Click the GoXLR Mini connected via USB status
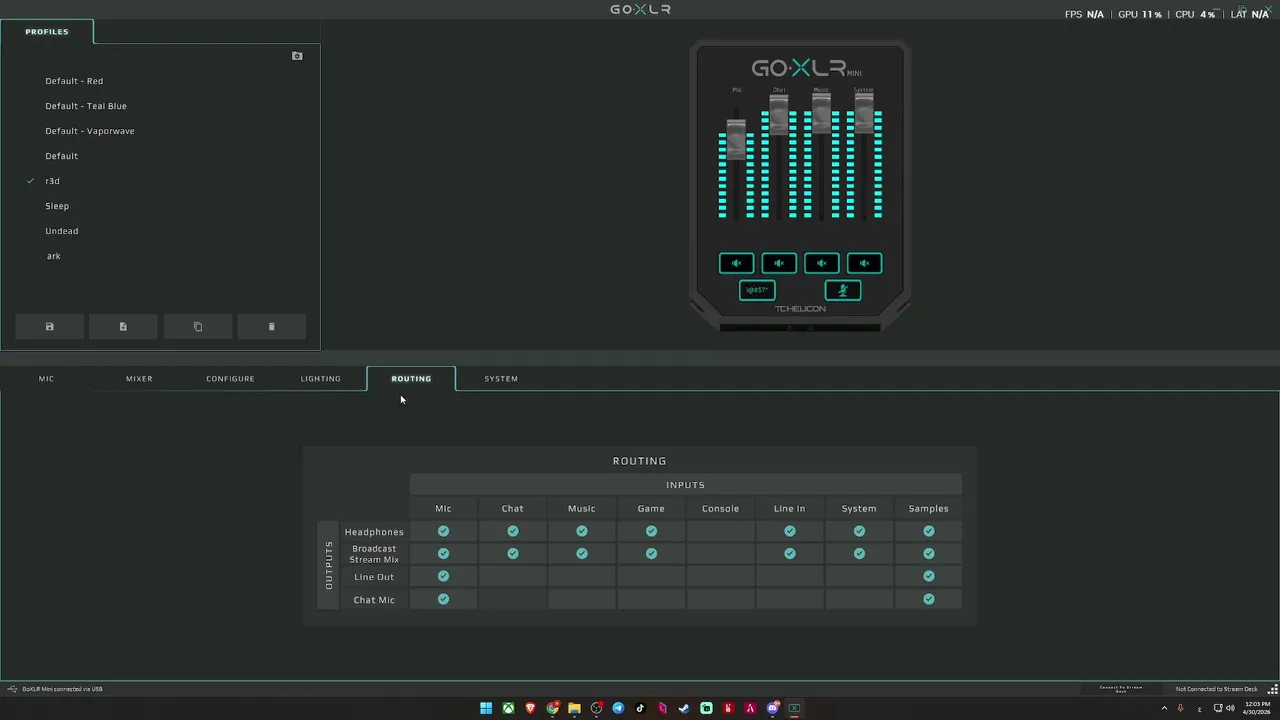This screenshot has height=720, width=1280. coord(62,689)
